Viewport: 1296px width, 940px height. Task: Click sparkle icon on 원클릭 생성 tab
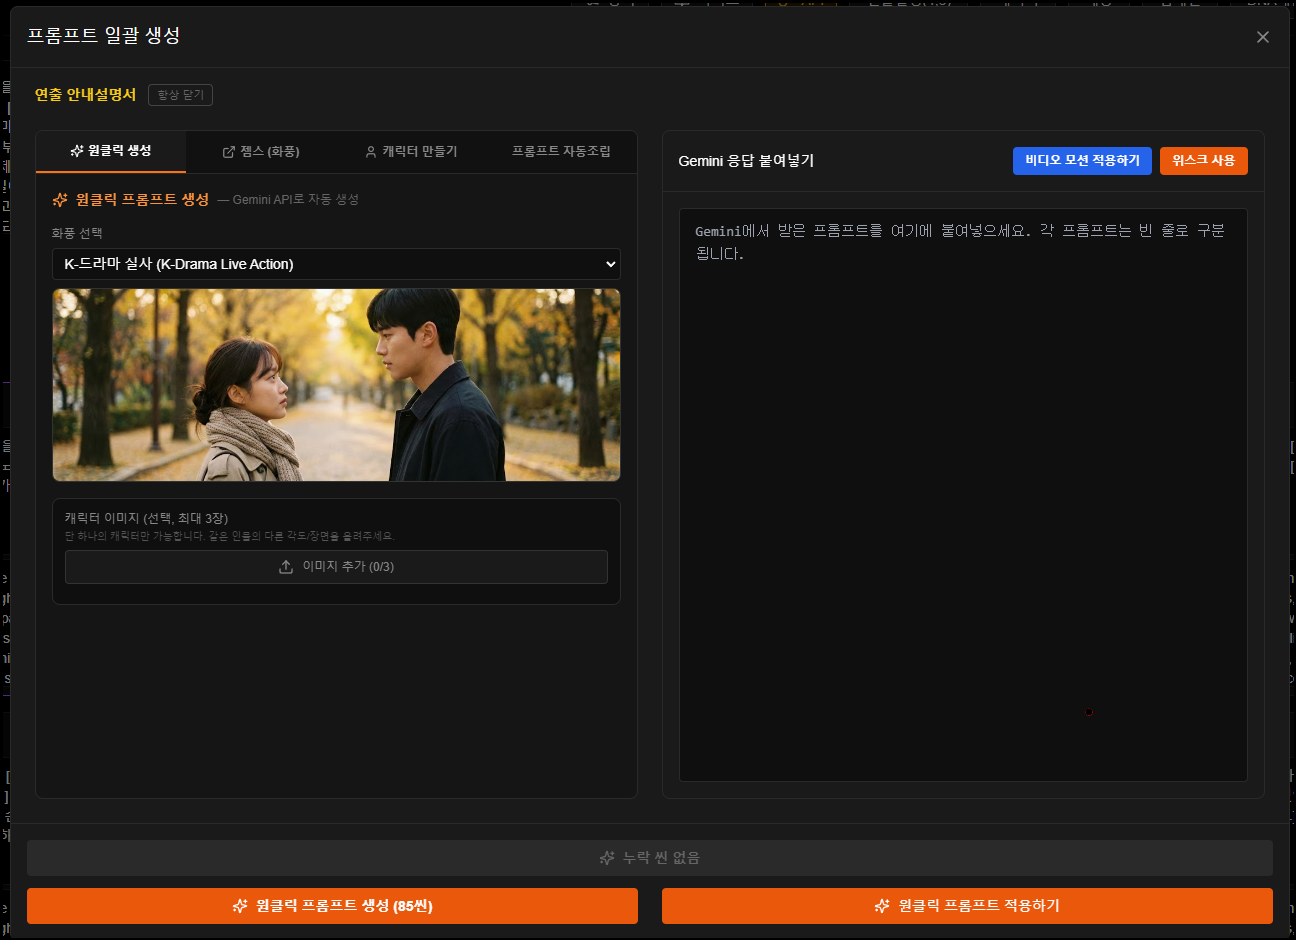pyautogui.click(x=77, y=151)
